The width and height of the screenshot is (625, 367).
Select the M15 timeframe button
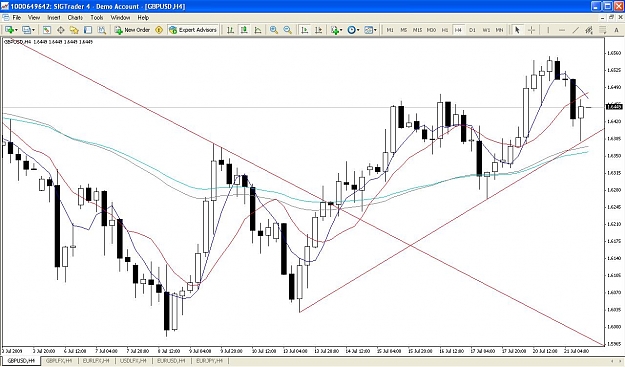[x=417, y=30]
